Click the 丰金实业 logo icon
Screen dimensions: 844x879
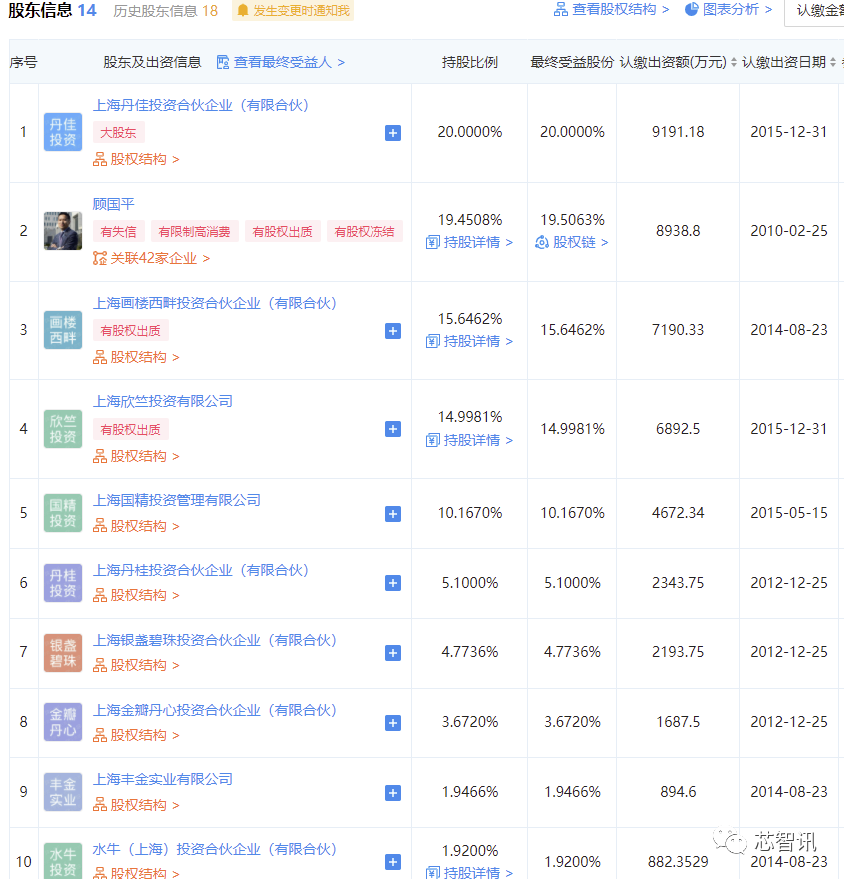click(62, 792)
